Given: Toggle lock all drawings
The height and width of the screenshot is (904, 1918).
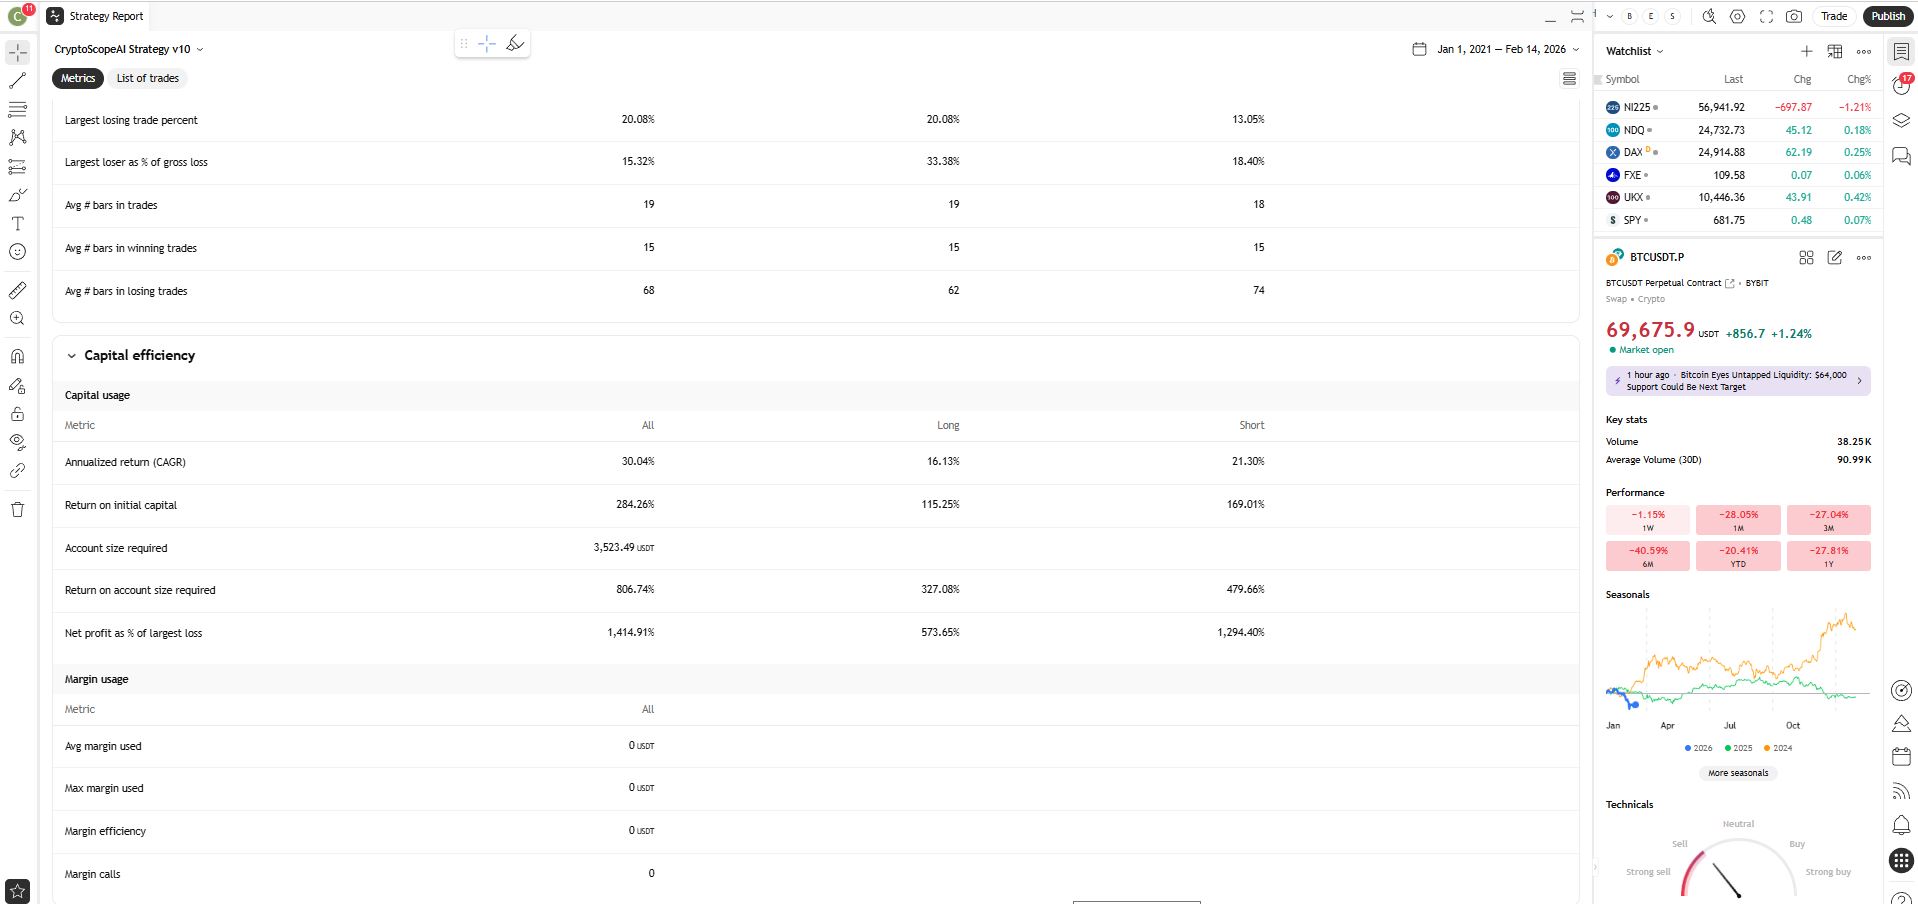Looking at the screenshot, I should [x=17, y=414].
